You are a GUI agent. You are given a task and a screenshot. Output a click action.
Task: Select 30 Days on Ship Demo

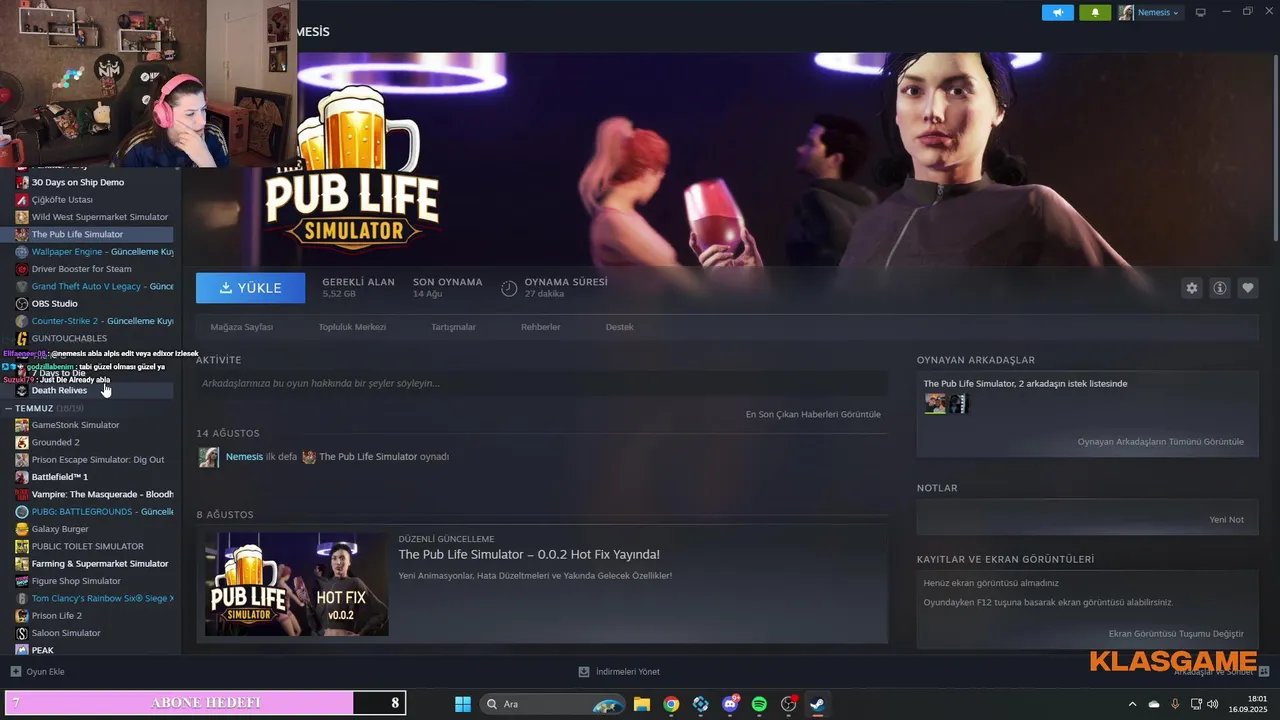pos(78,183)
